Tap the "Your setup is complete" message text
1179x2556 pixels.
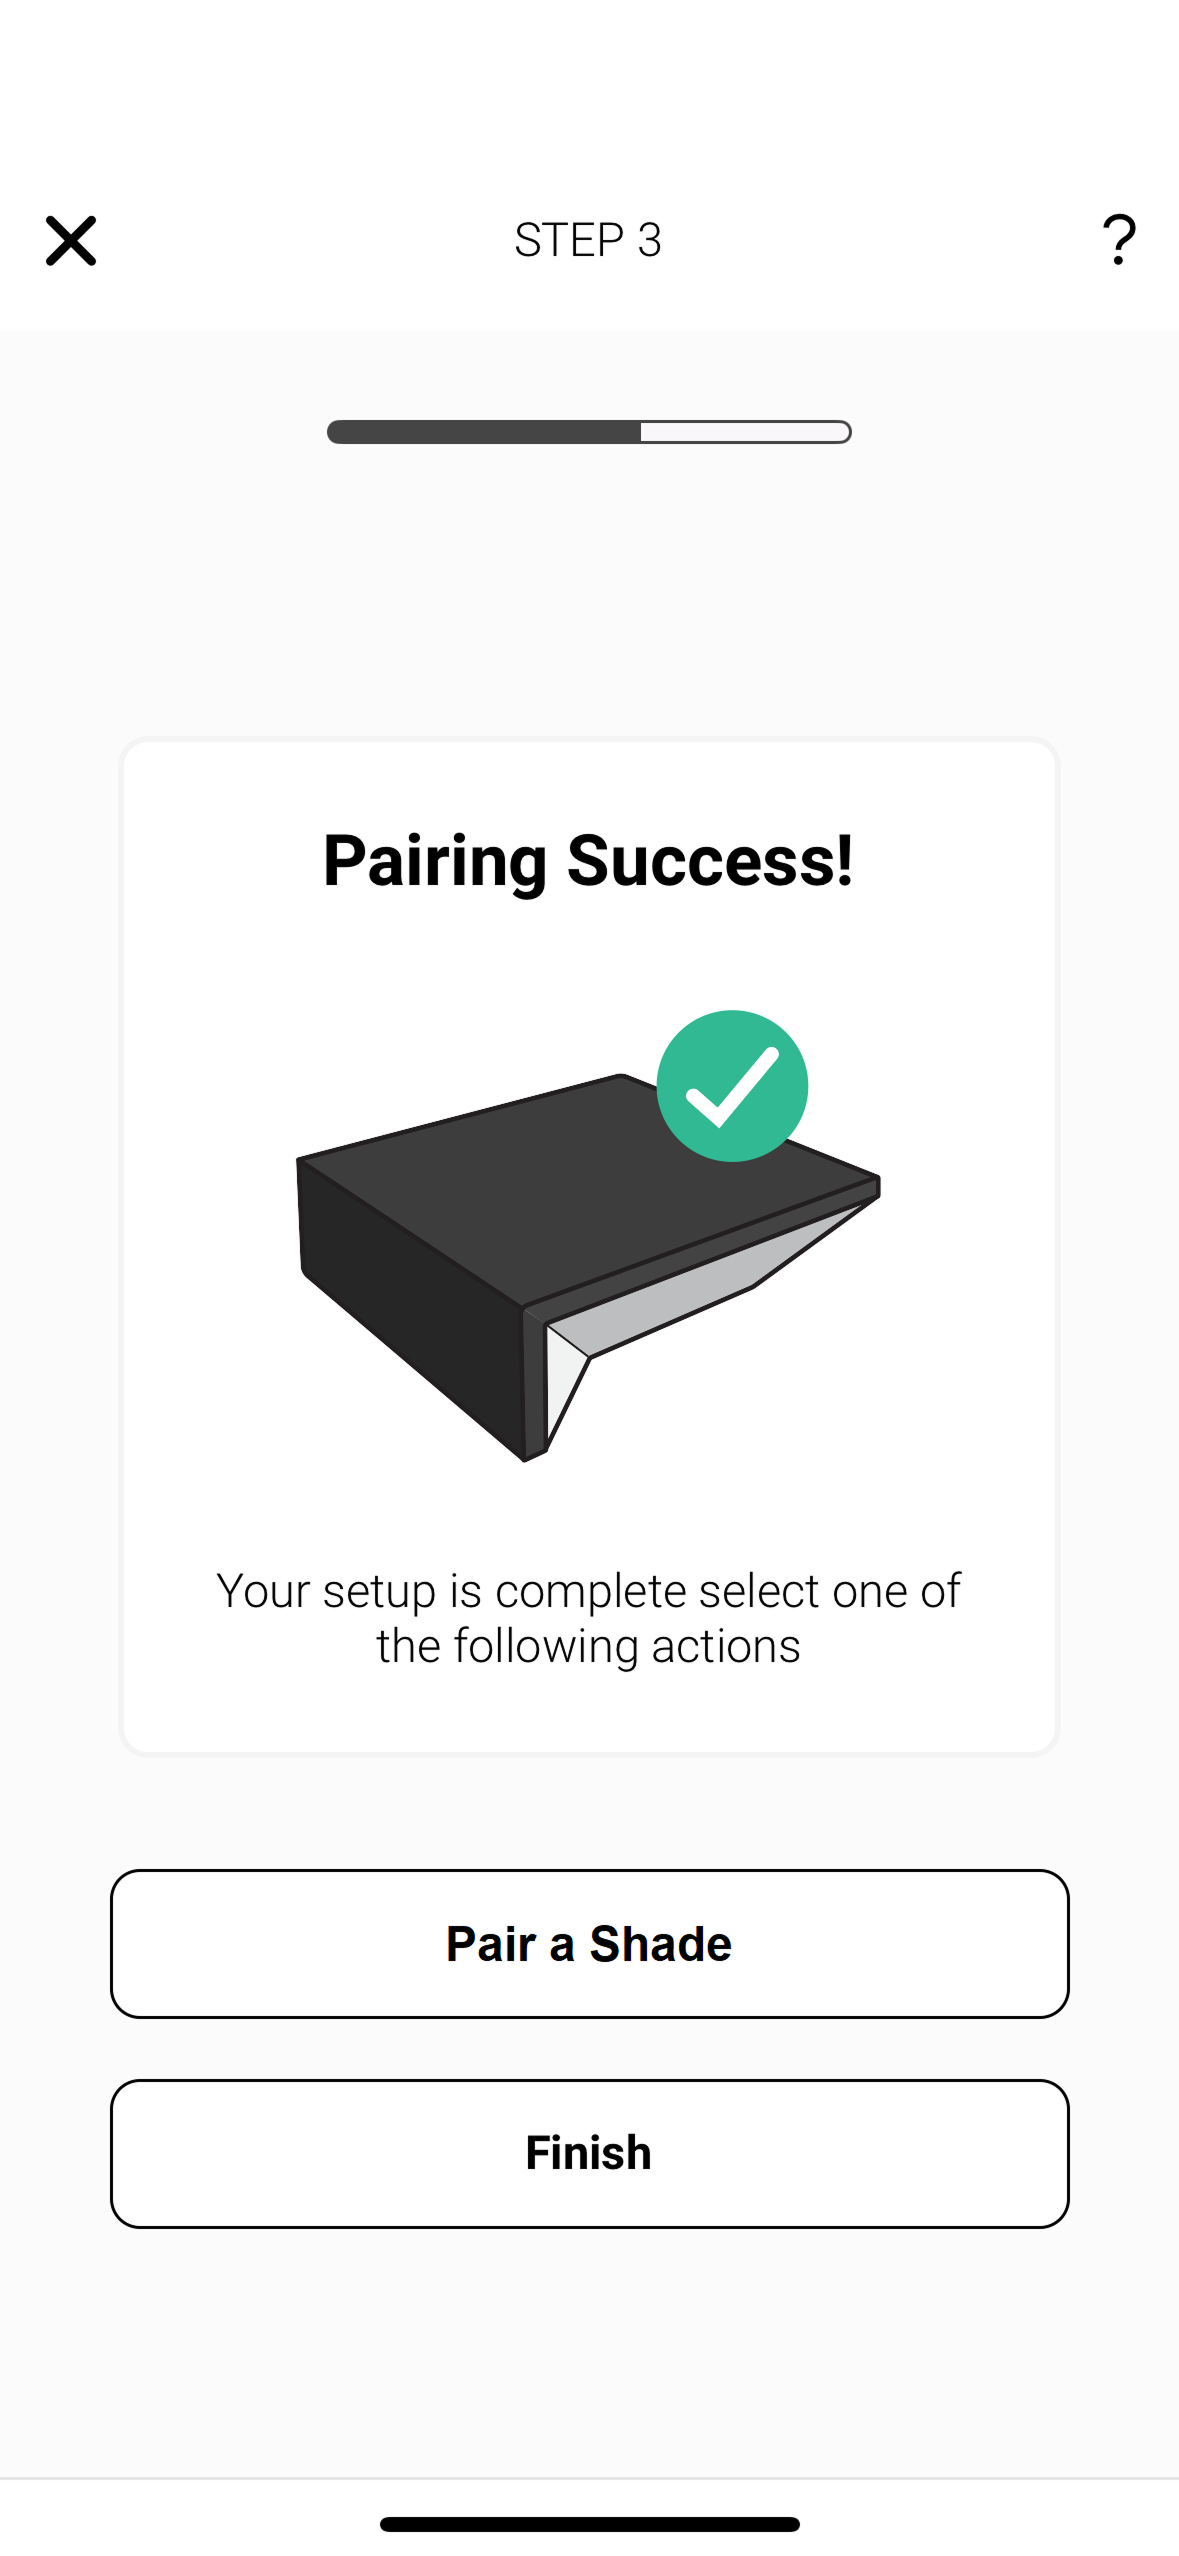(588, 1617)
